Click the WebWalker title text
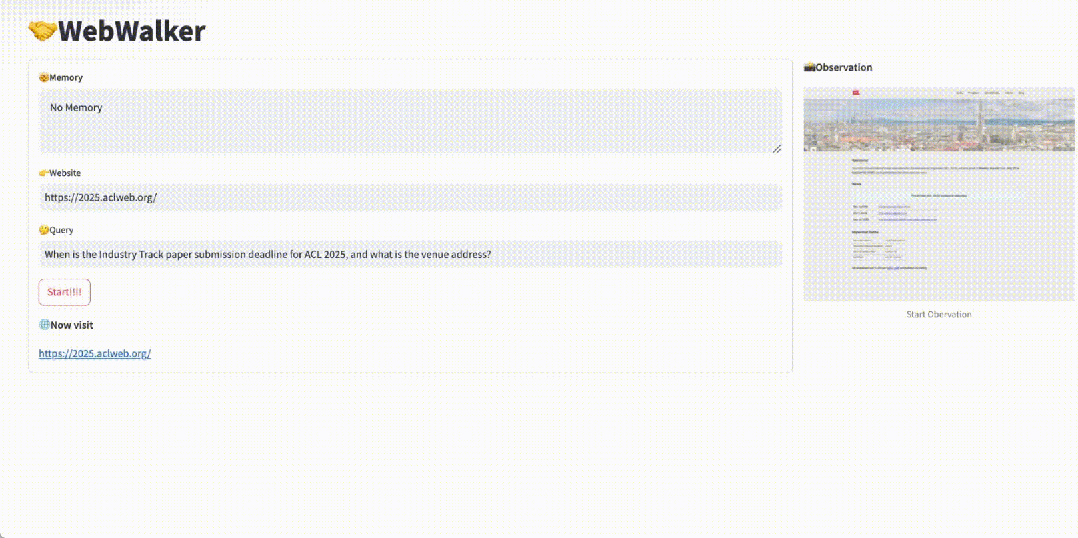Screen dimensions: 1078x538 (x=131, y=32)
